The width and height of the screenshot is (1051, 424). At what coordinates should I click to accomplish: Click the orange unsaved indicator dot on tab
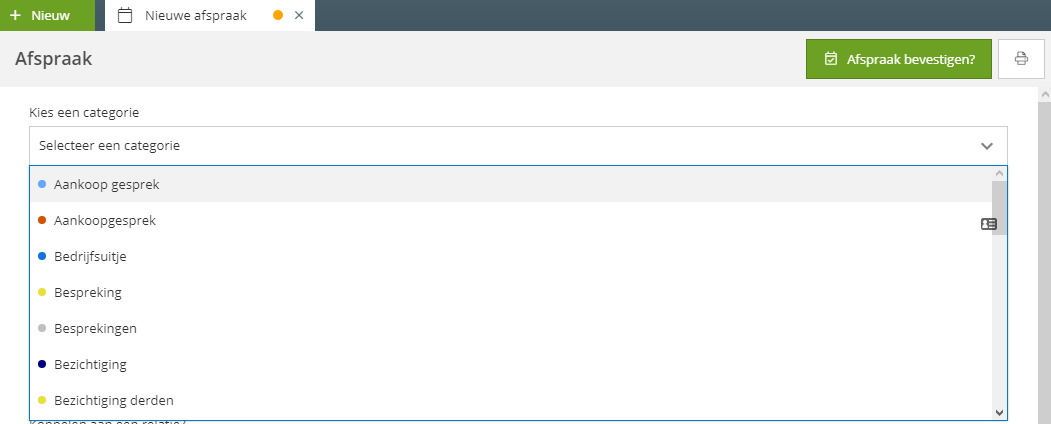click(278, 15)
